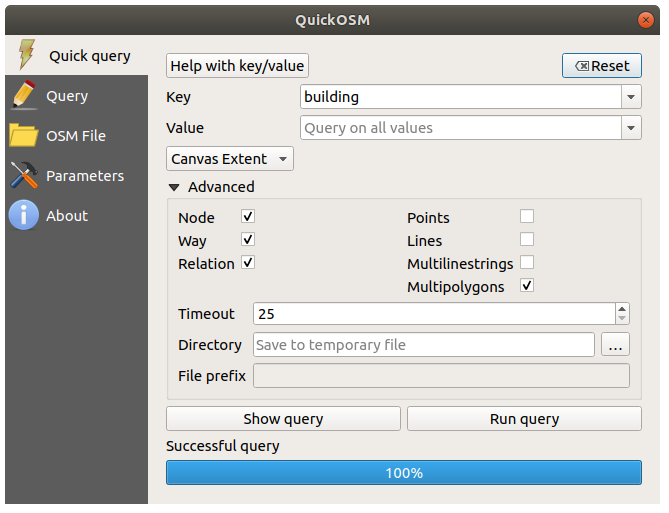
Task: Click the Reset button
Action: click(602, 66)
